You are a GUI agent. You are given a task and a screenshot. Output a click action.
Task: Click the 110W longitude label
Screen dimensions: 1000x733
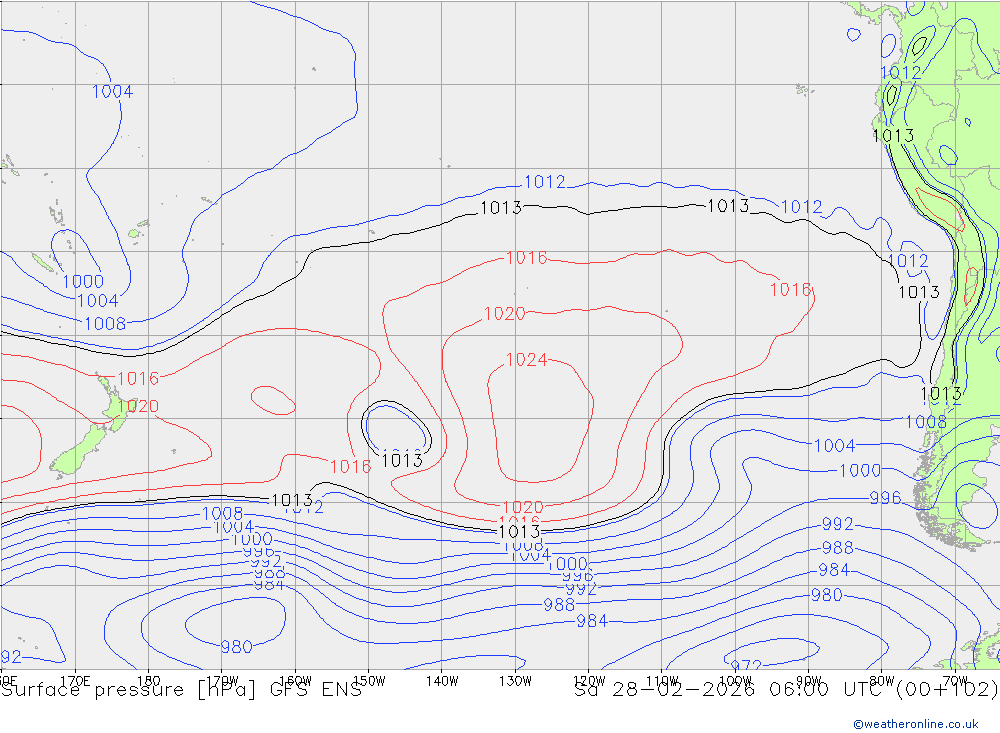[x=662, y=681]
